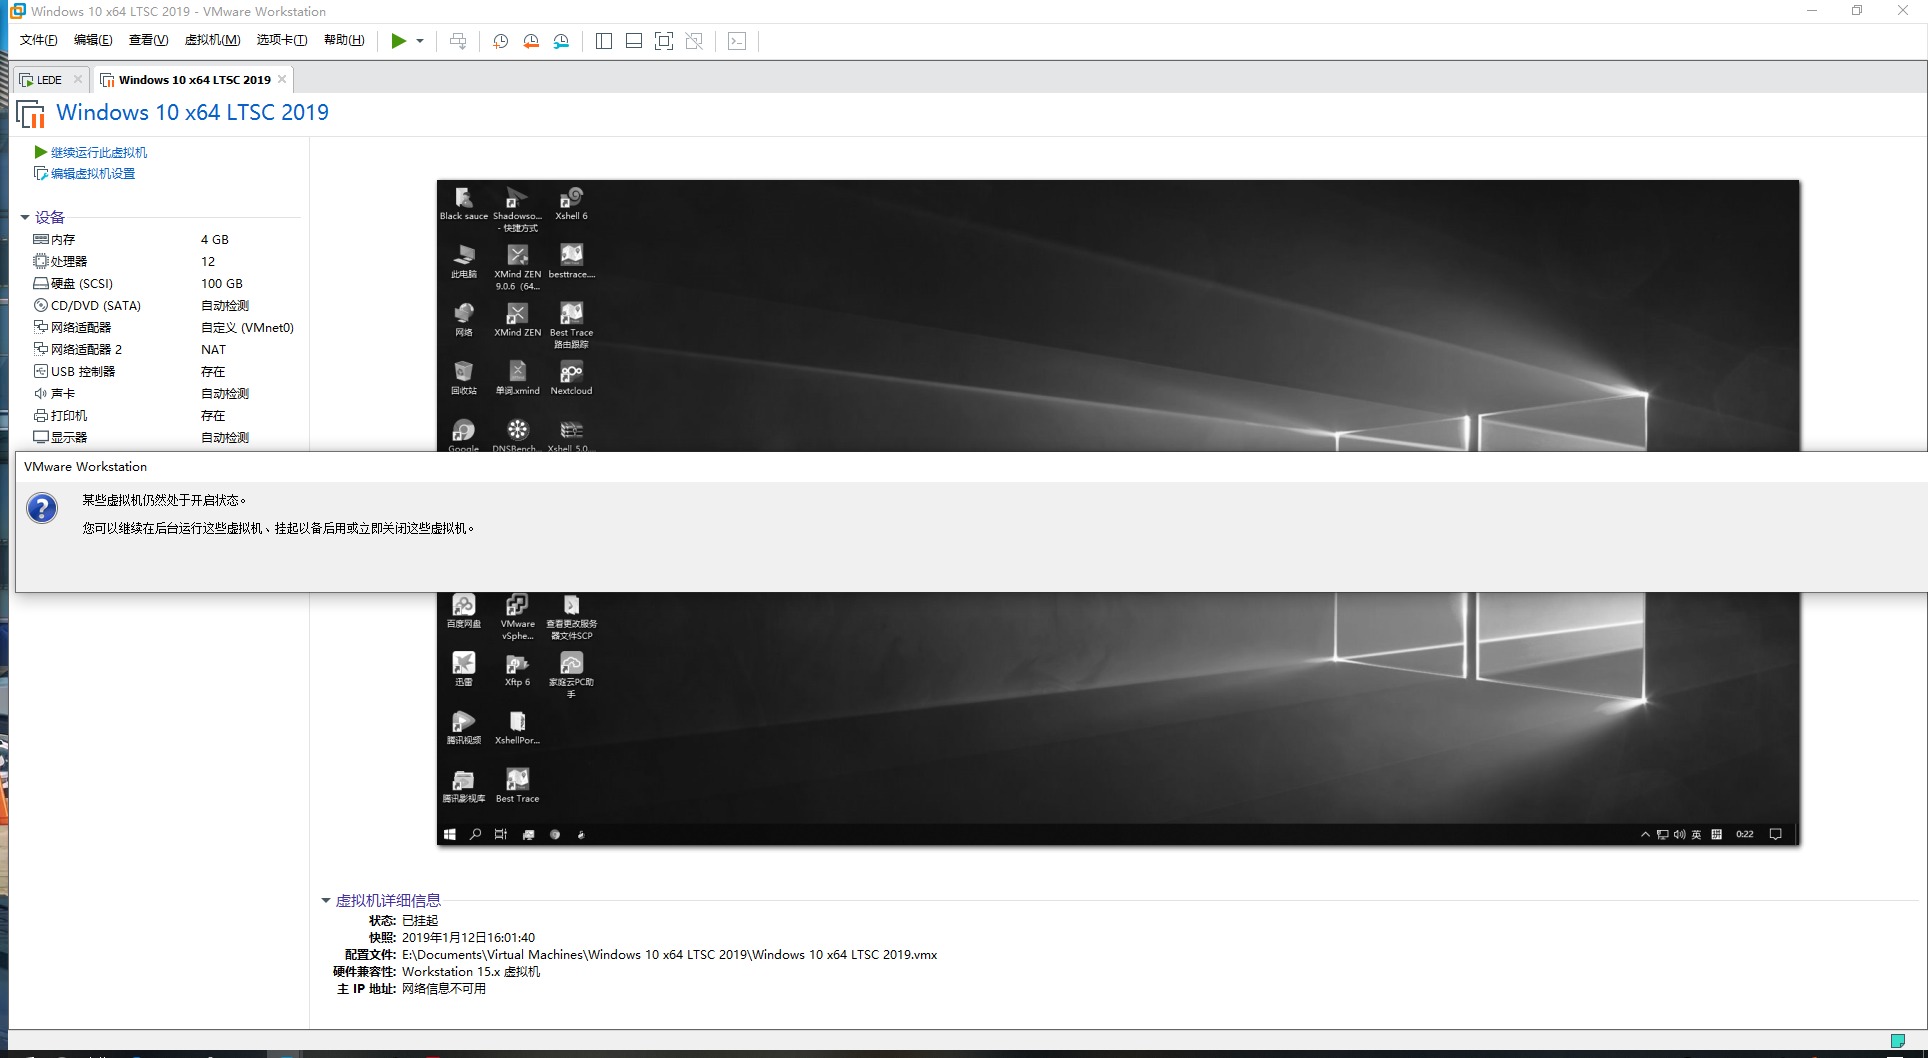Open the 编辑(E) menu
The image size is (1928, 1058).
pyautogui.click(x=93, y=40)
